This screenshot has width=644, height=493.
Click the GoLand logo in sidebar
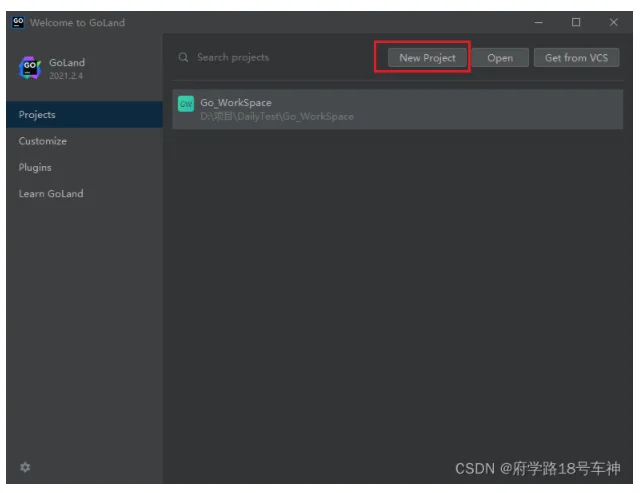[x=30, y=68]
